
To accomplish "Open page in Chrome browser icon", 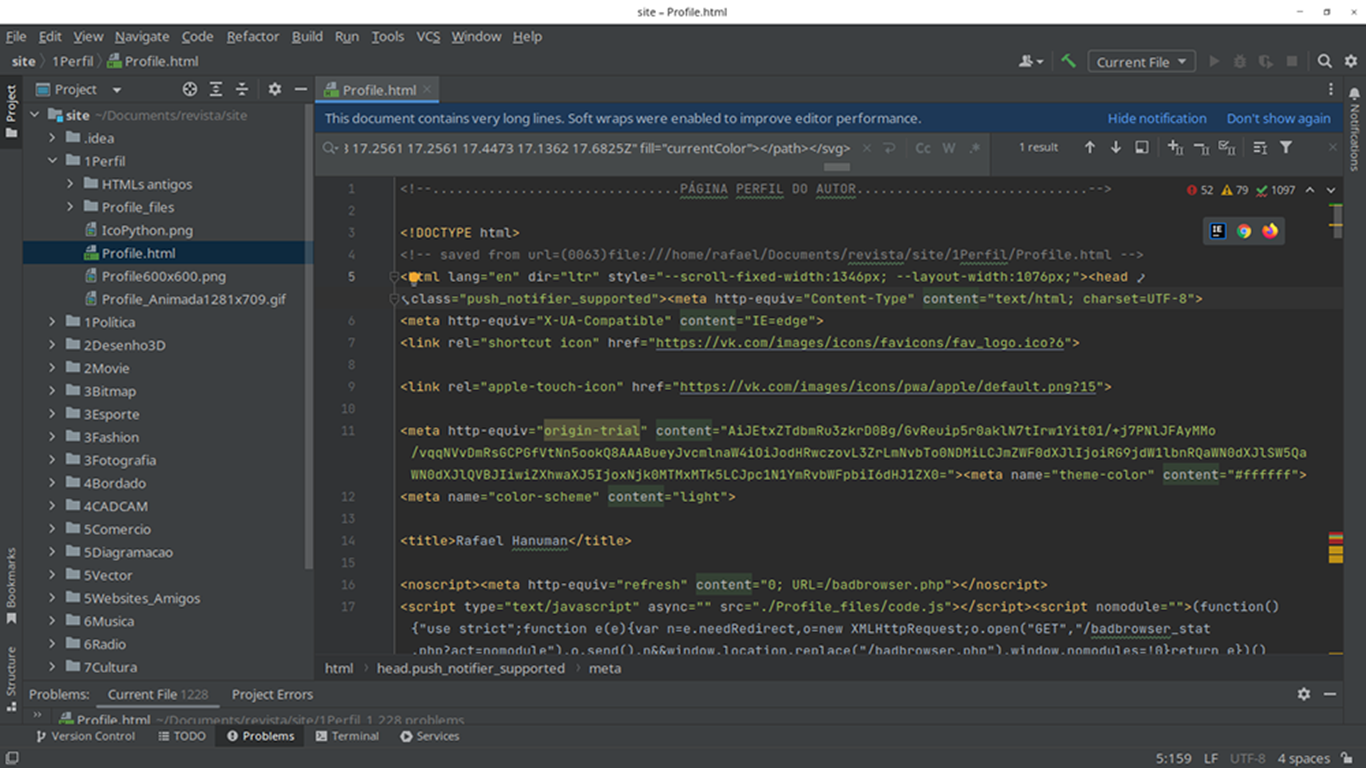I will click(1244, 231).
